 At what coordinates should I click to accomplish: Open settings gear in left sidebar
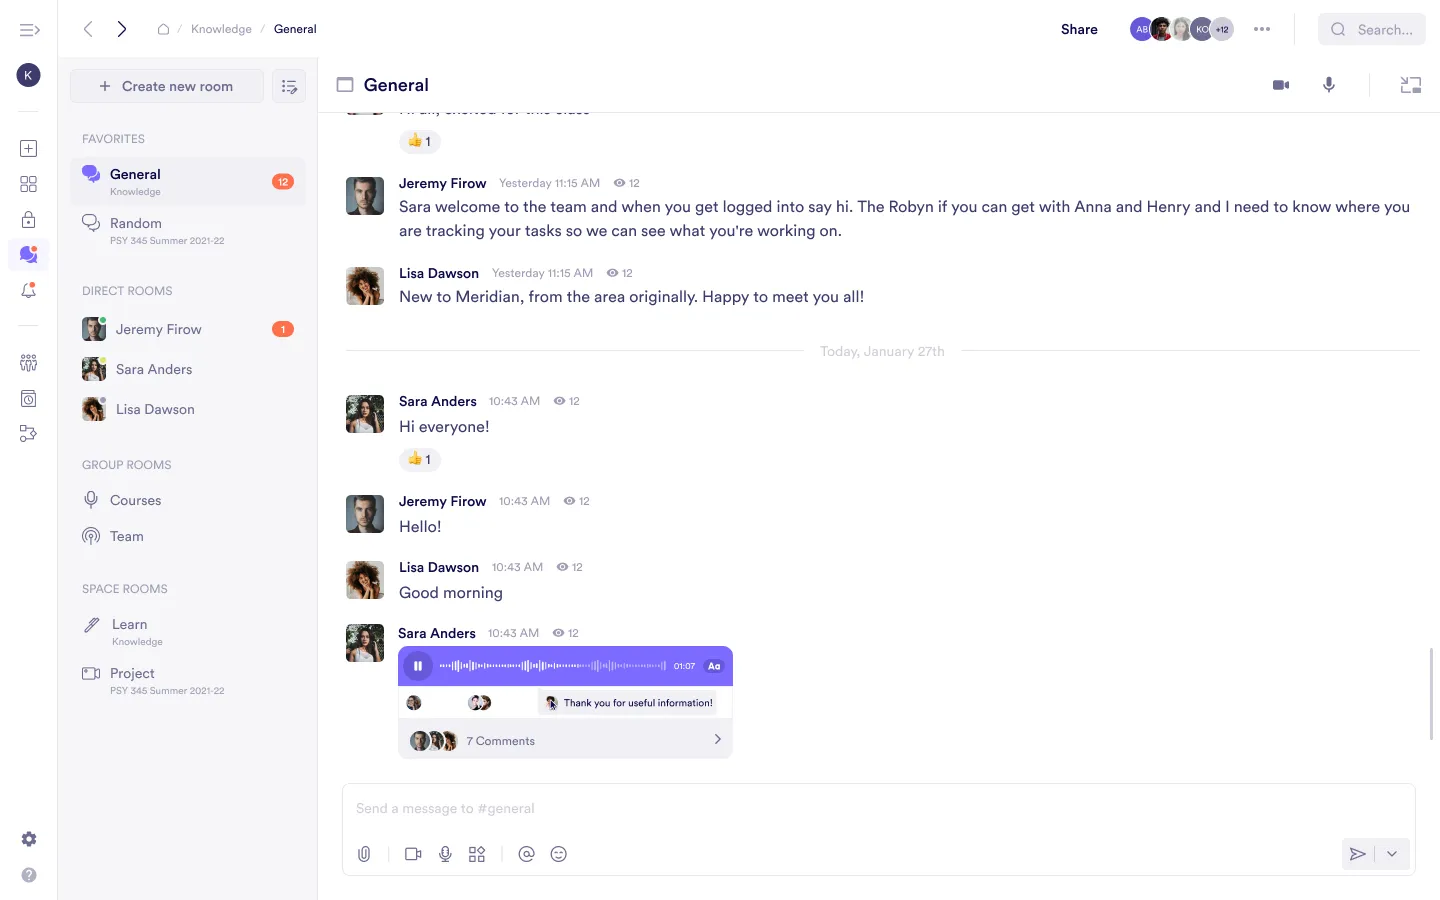coord(29,839)
